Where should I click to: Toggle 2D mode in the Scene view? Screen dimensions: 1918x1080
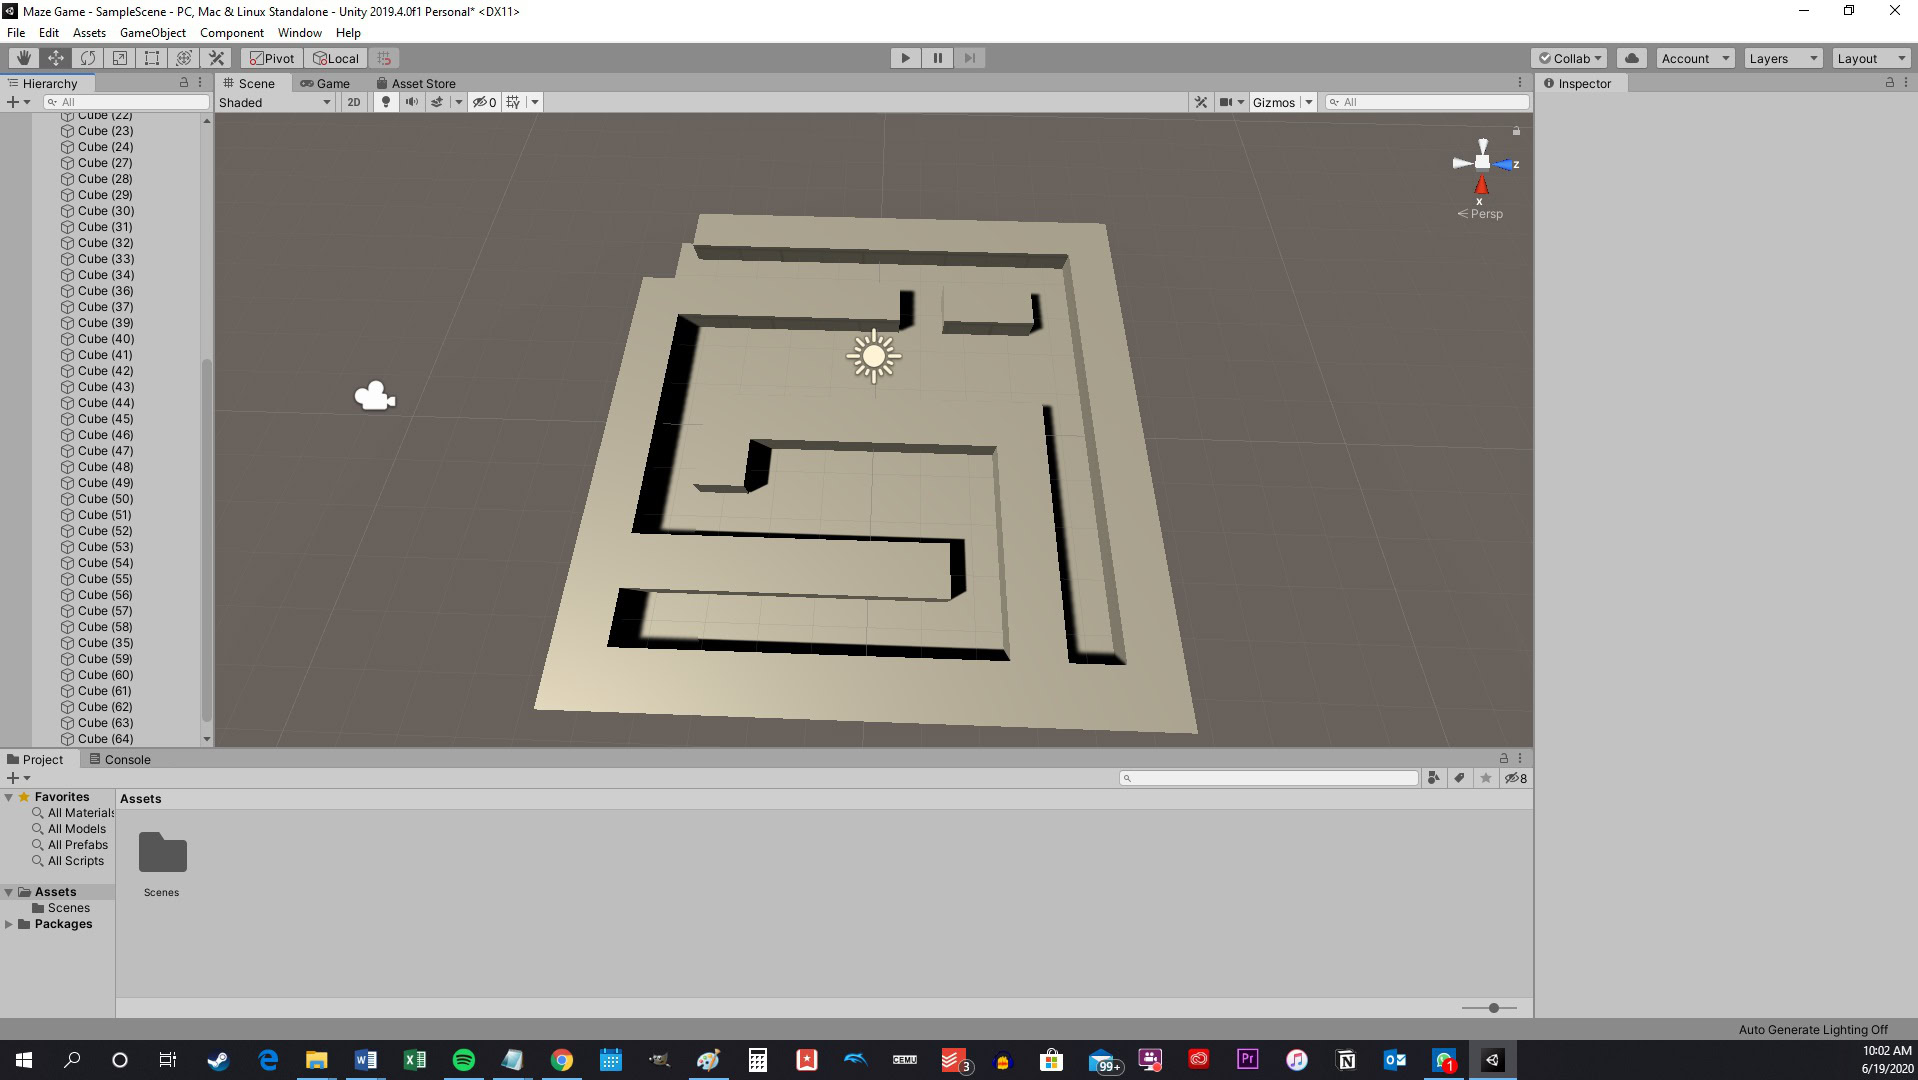tap(354, 101)
